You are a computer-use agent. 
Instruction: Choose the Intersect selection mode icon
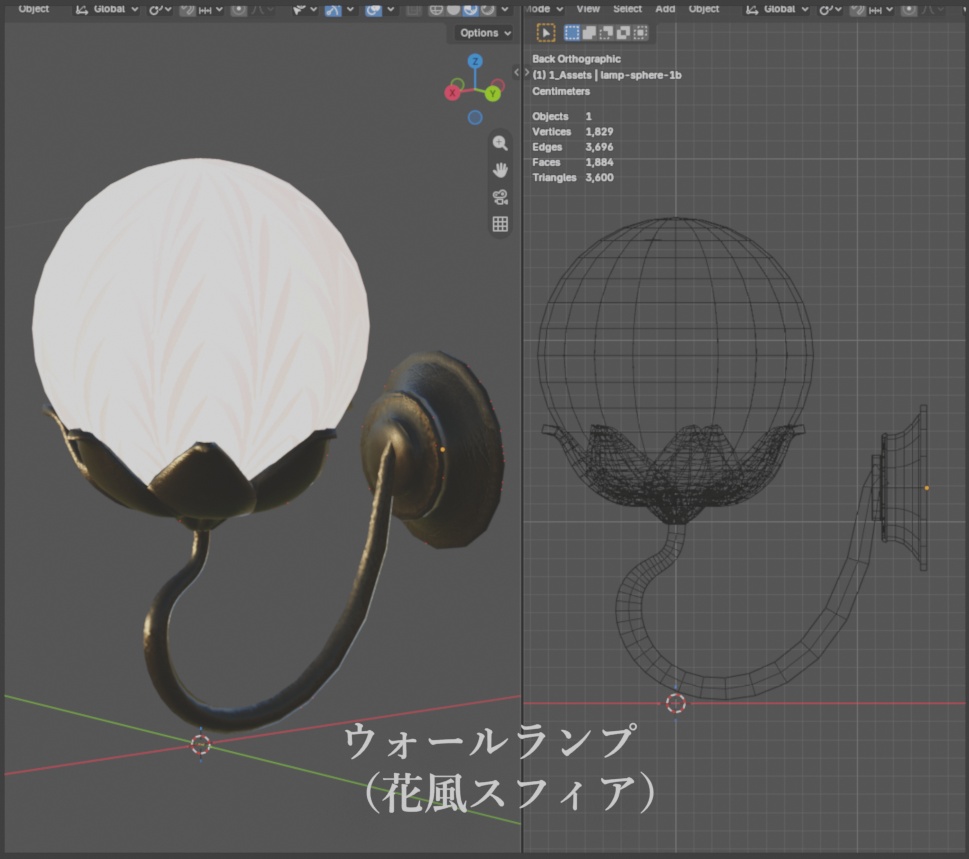pos(641,33)
